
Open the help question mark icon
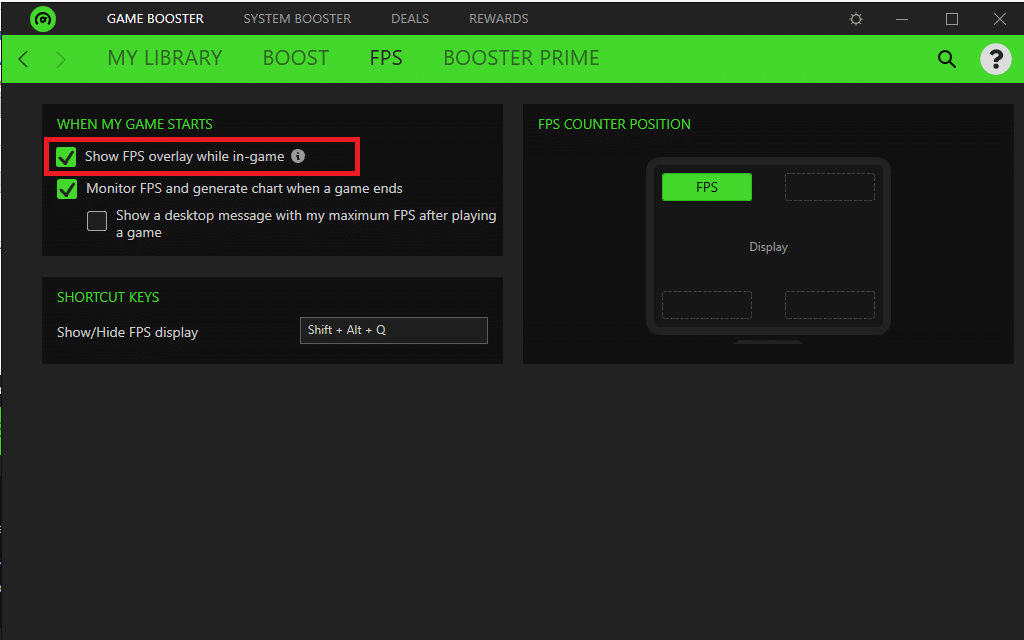(995, 59)
